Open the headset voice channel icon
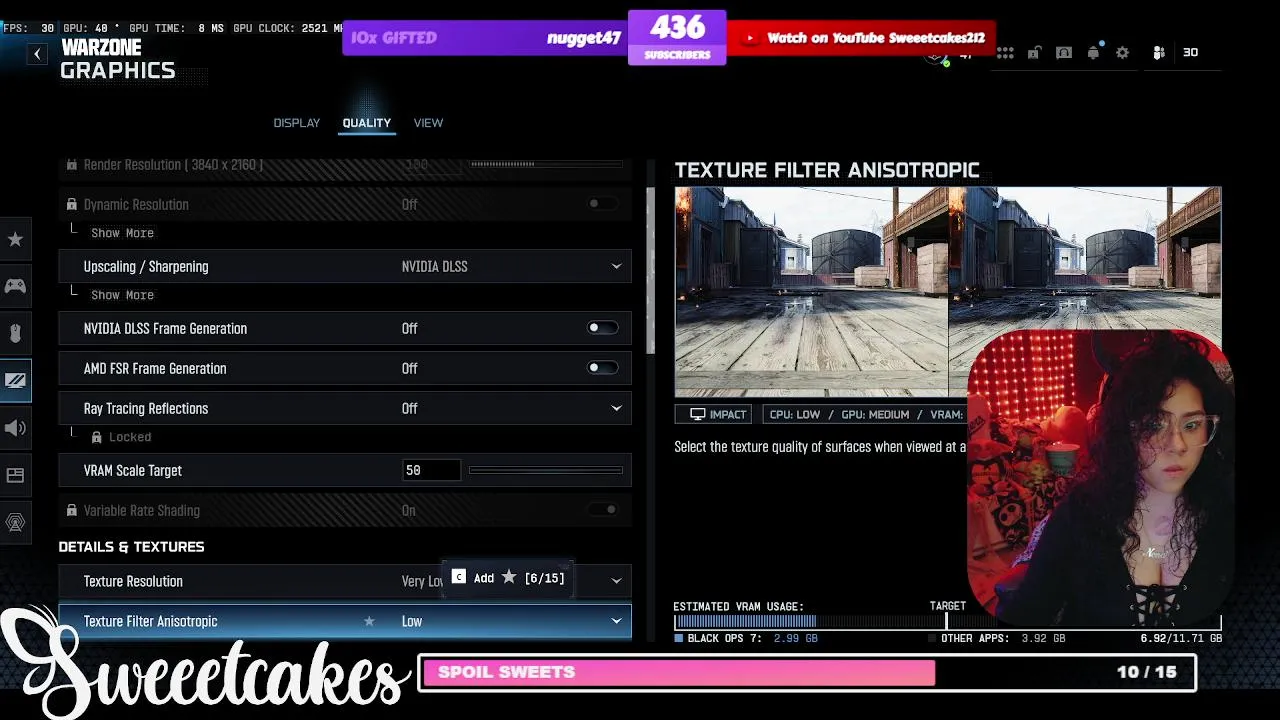1280x720 pixels. 1064,53
